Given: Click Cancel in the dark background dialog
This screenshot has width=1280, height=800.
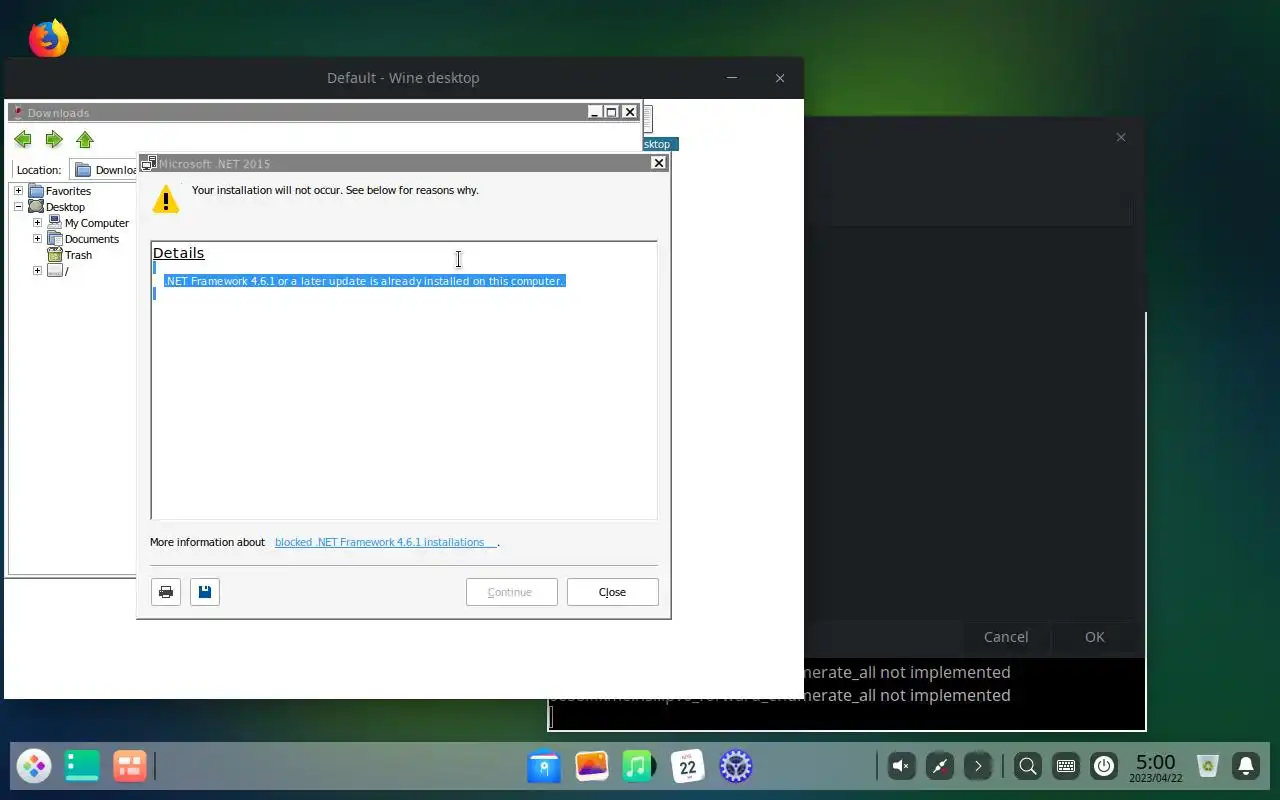Looking at the screenshot, I should pyautogui.click(x=1006, y=637).
